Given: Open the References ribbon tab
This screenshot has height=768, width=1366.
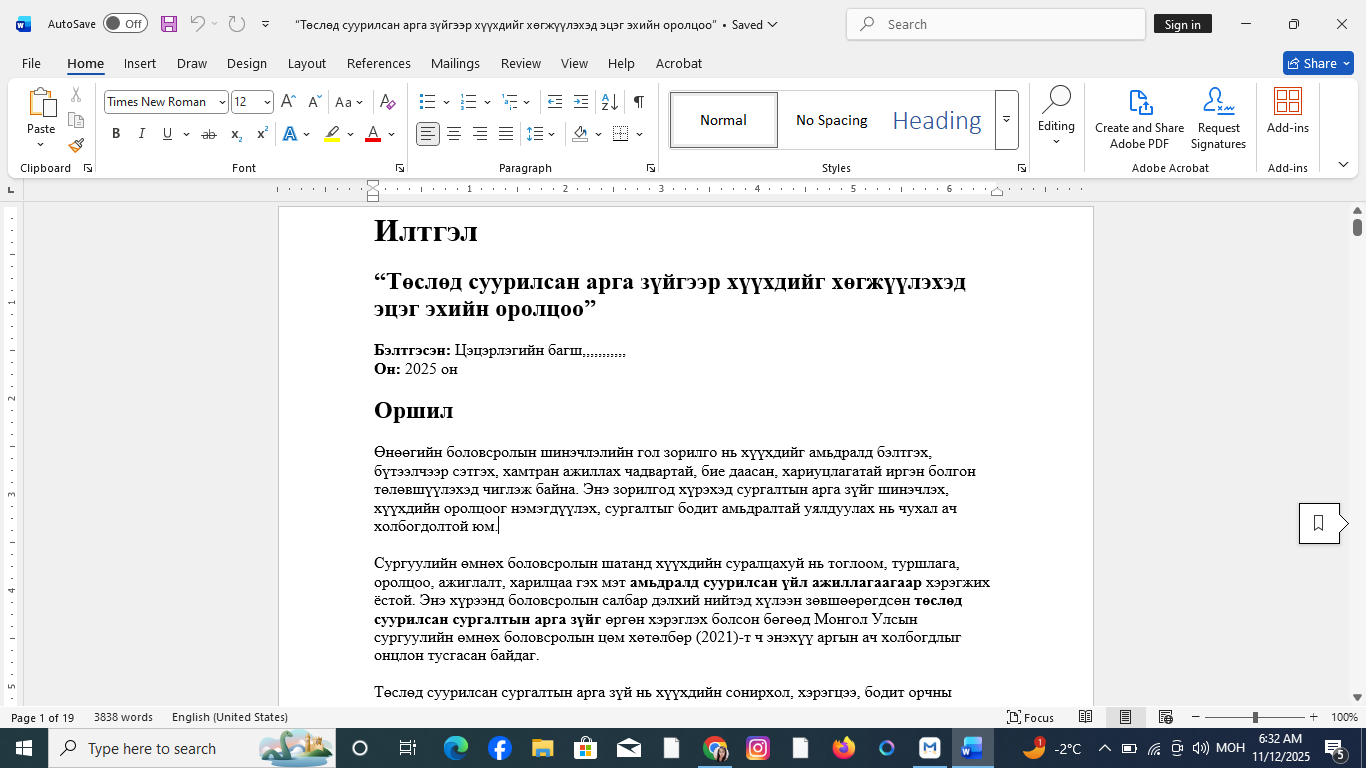Looking at the screenshot, I should pyautogui.click(x=379, y=63).
